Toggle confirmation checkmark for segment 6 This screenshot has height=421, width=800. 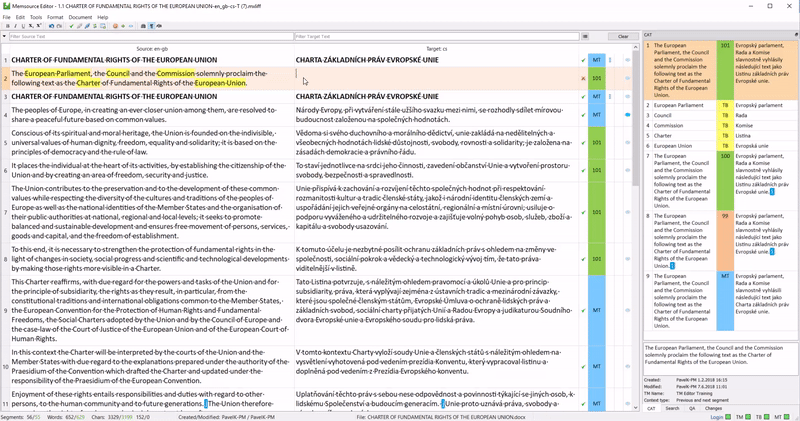coord(583,170)
